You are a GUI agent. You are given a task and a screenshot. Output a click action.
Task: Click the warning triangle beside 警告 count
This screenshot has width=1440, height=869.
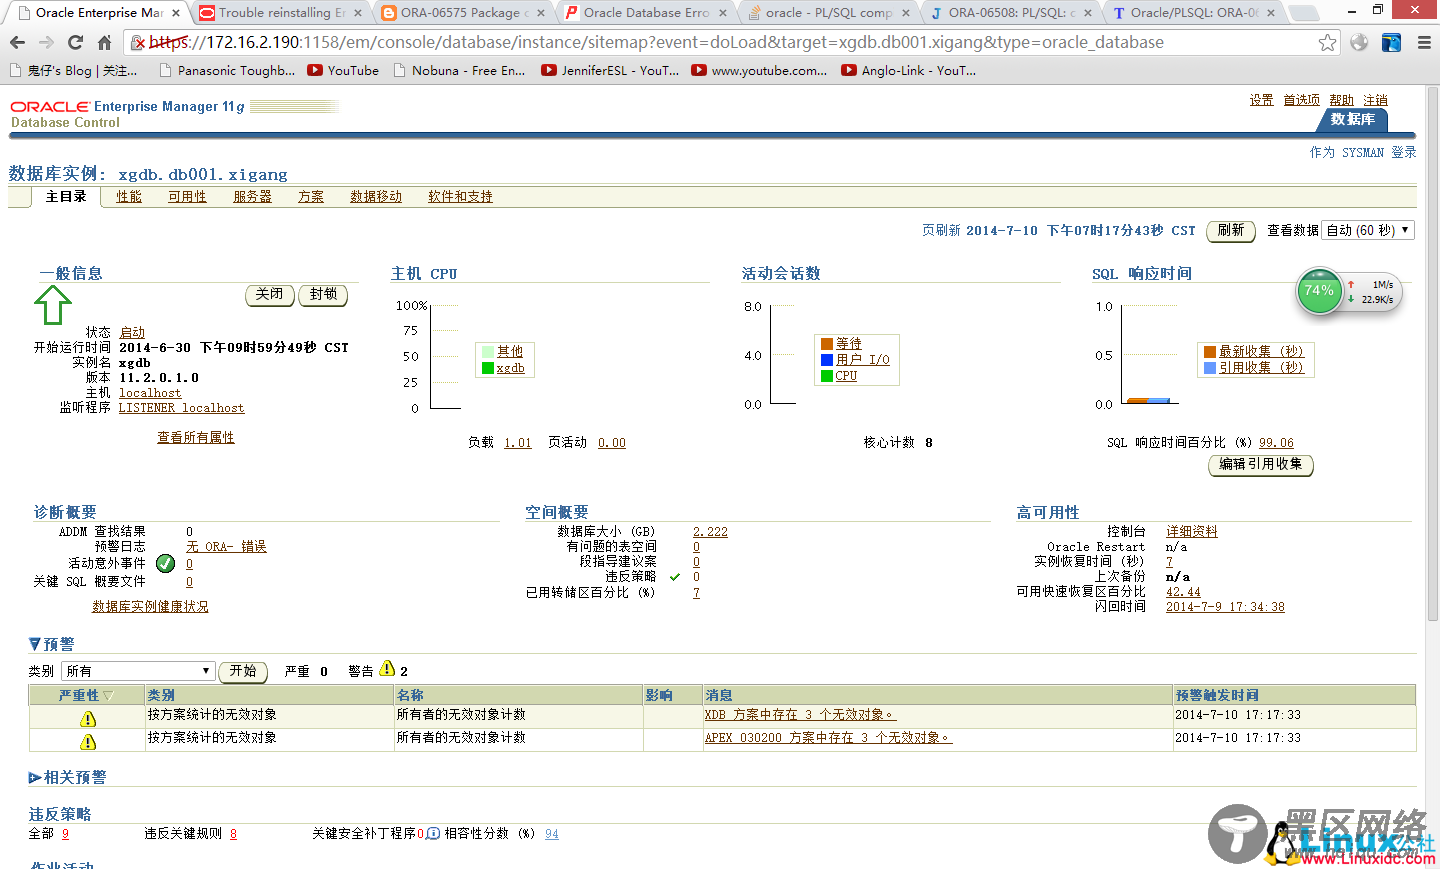(387, 669)
